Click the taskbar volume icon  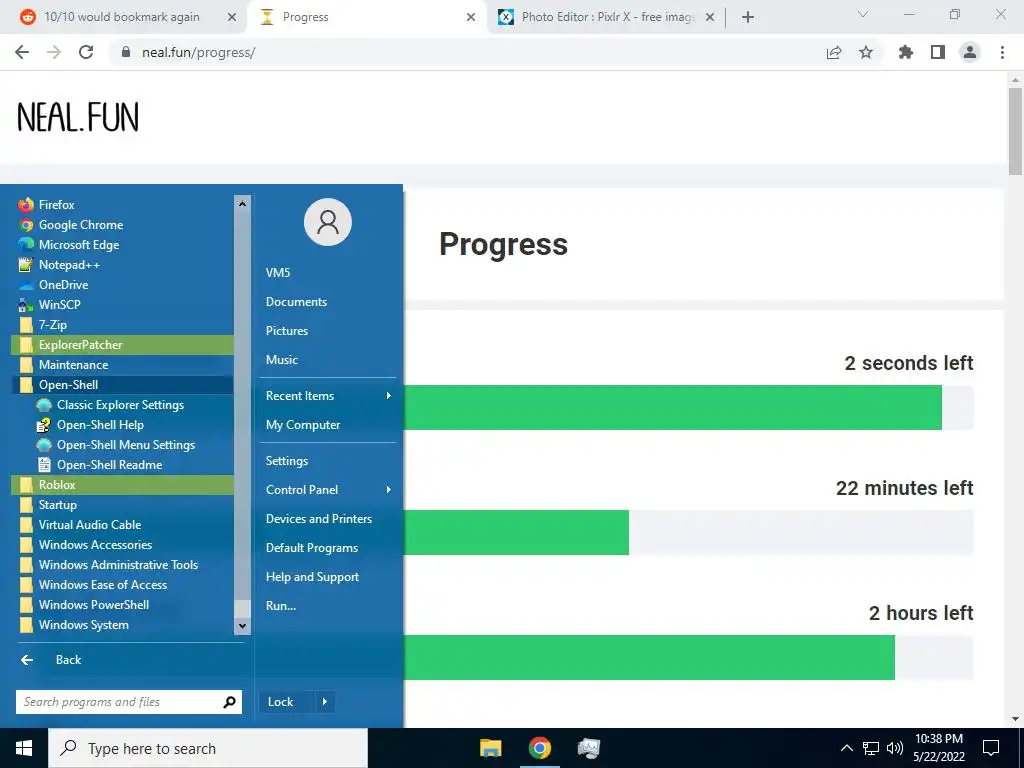point(895,748)
